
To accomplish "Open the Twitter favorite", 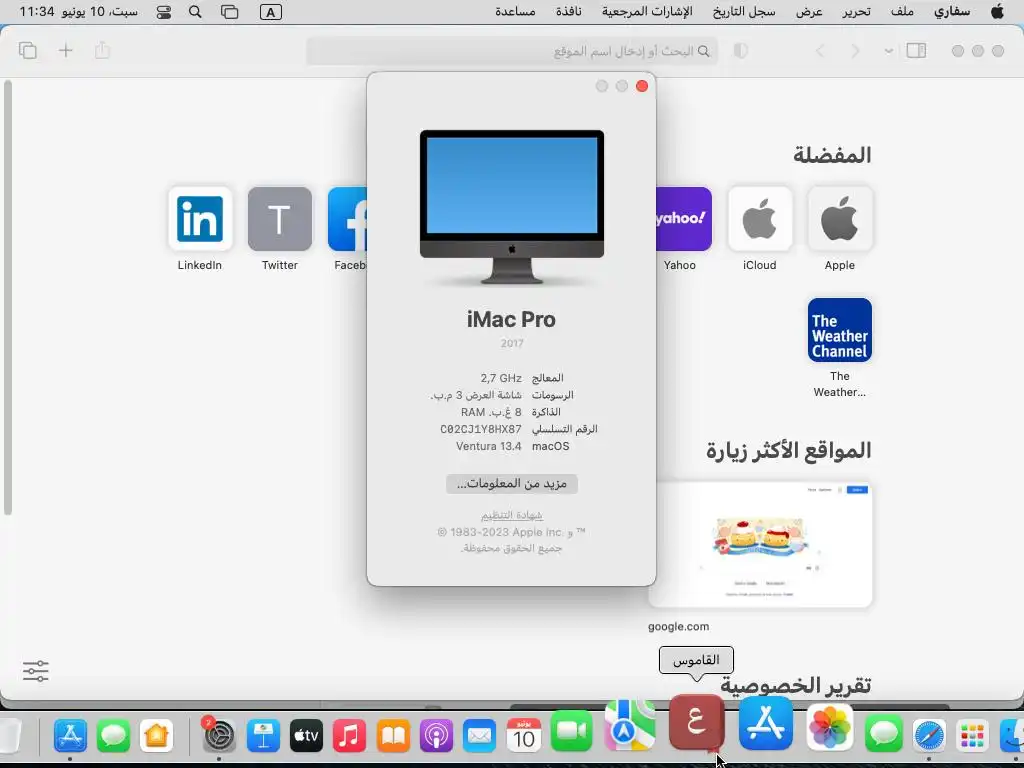I will pyautogui.click(x=280, y=219).
